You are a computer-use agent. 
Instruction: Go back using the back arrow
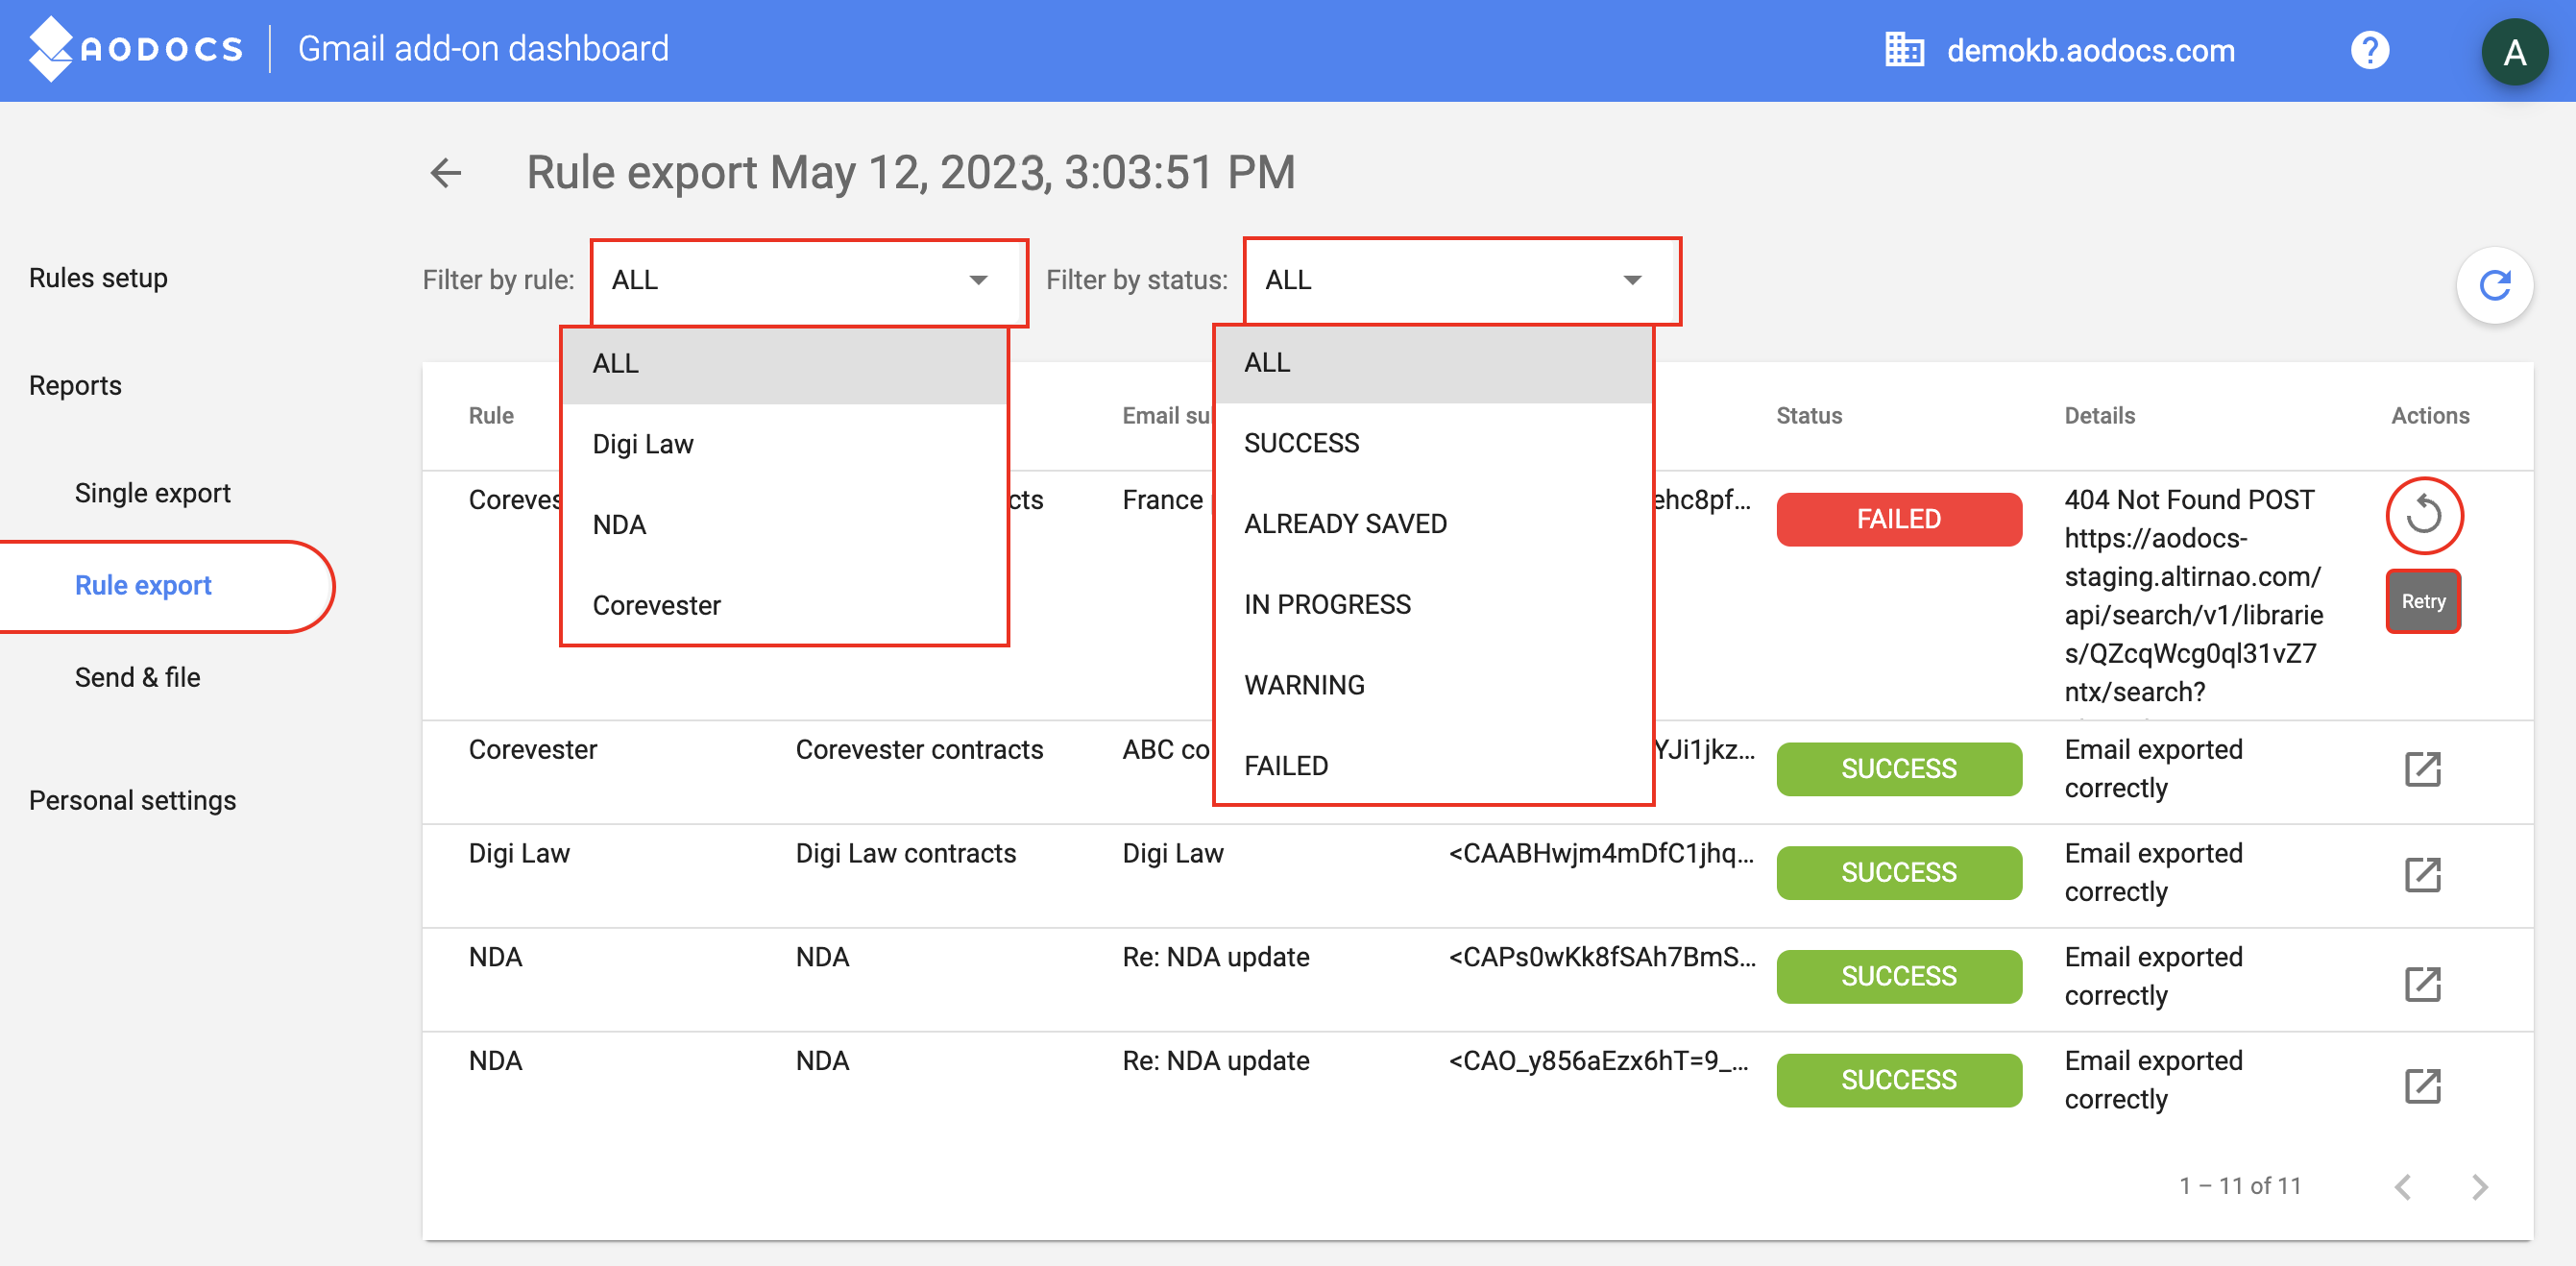[446, 172]
